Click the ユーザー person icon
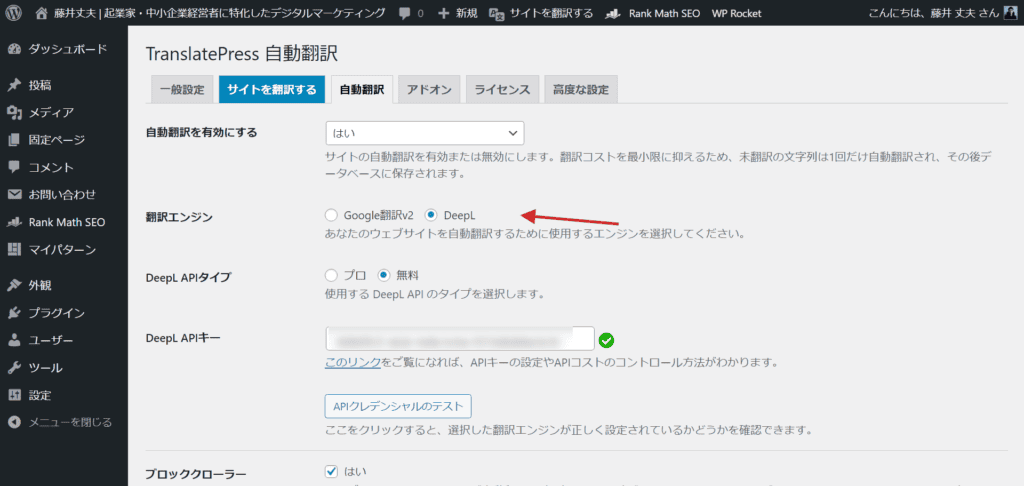The width and height of the screenshot is (1024, 486). (14, 340)
